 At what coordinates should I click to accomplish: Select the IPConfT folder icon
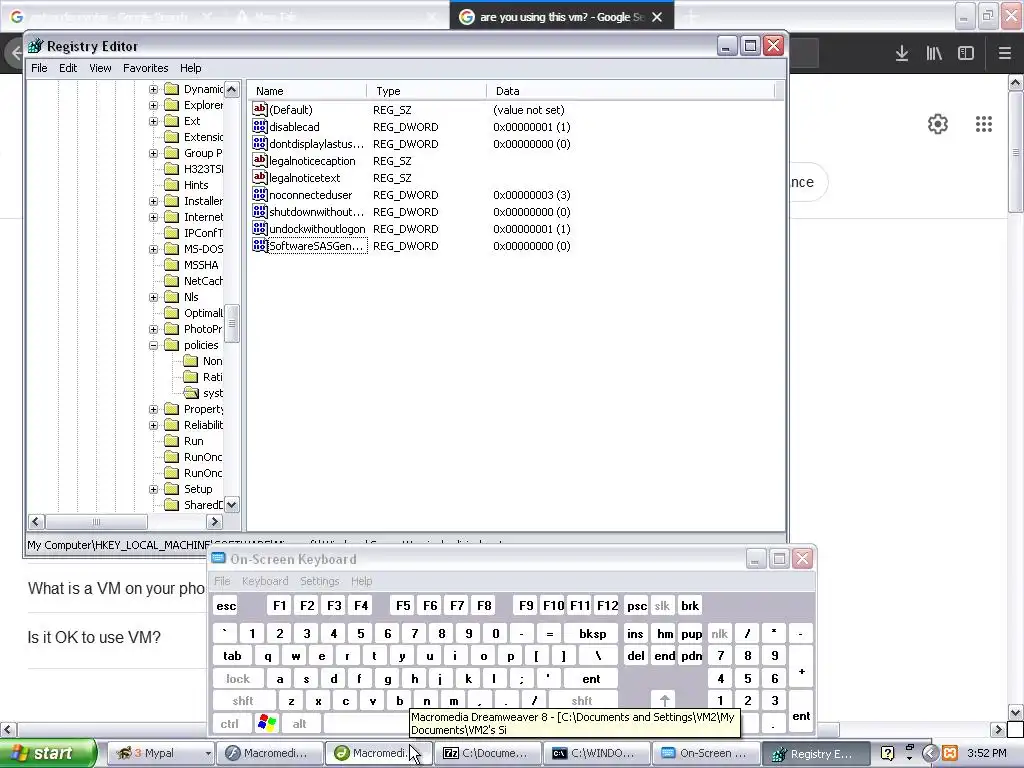172,233
